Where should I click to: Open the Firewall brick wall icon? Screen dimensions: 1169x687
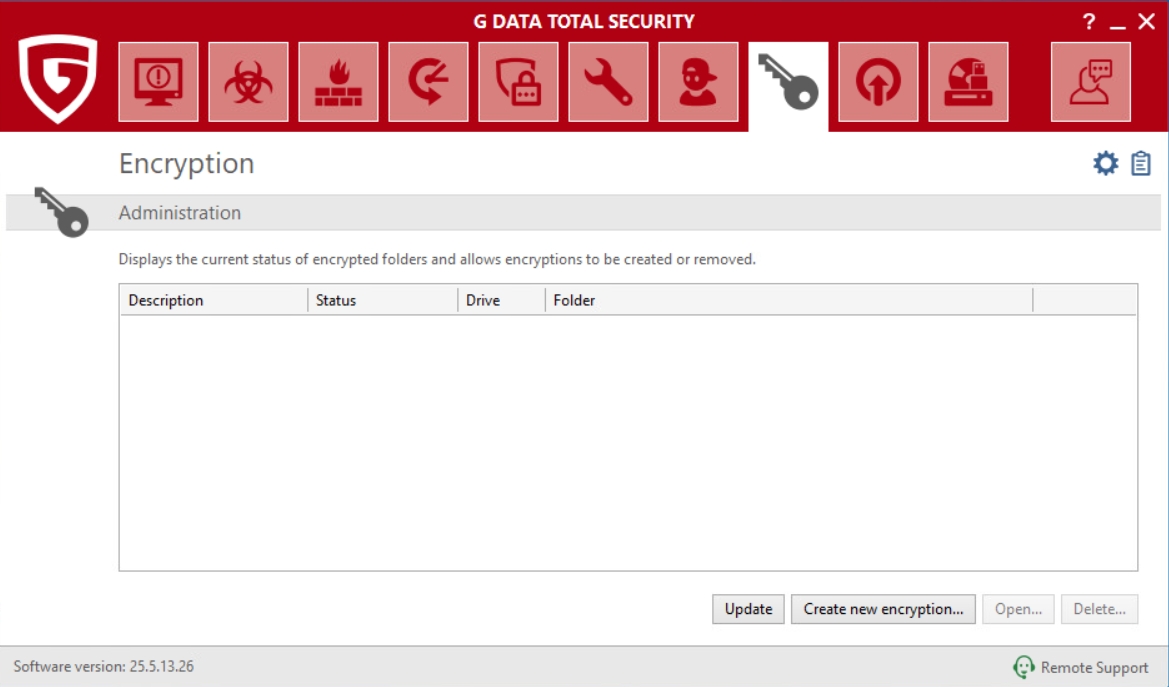[338, 82]
